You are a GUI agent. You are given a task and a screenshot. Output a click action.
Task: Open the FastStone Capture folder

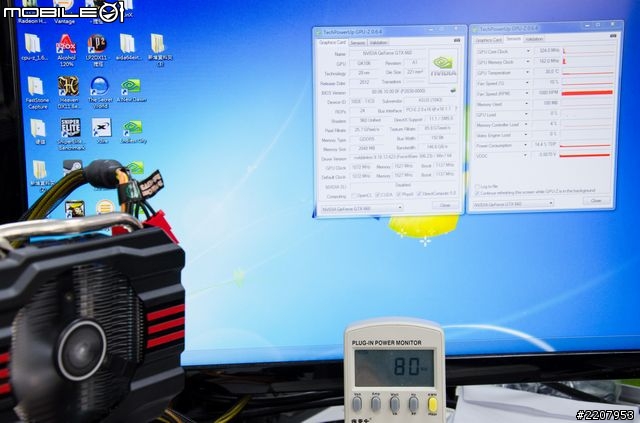point(37,93)
